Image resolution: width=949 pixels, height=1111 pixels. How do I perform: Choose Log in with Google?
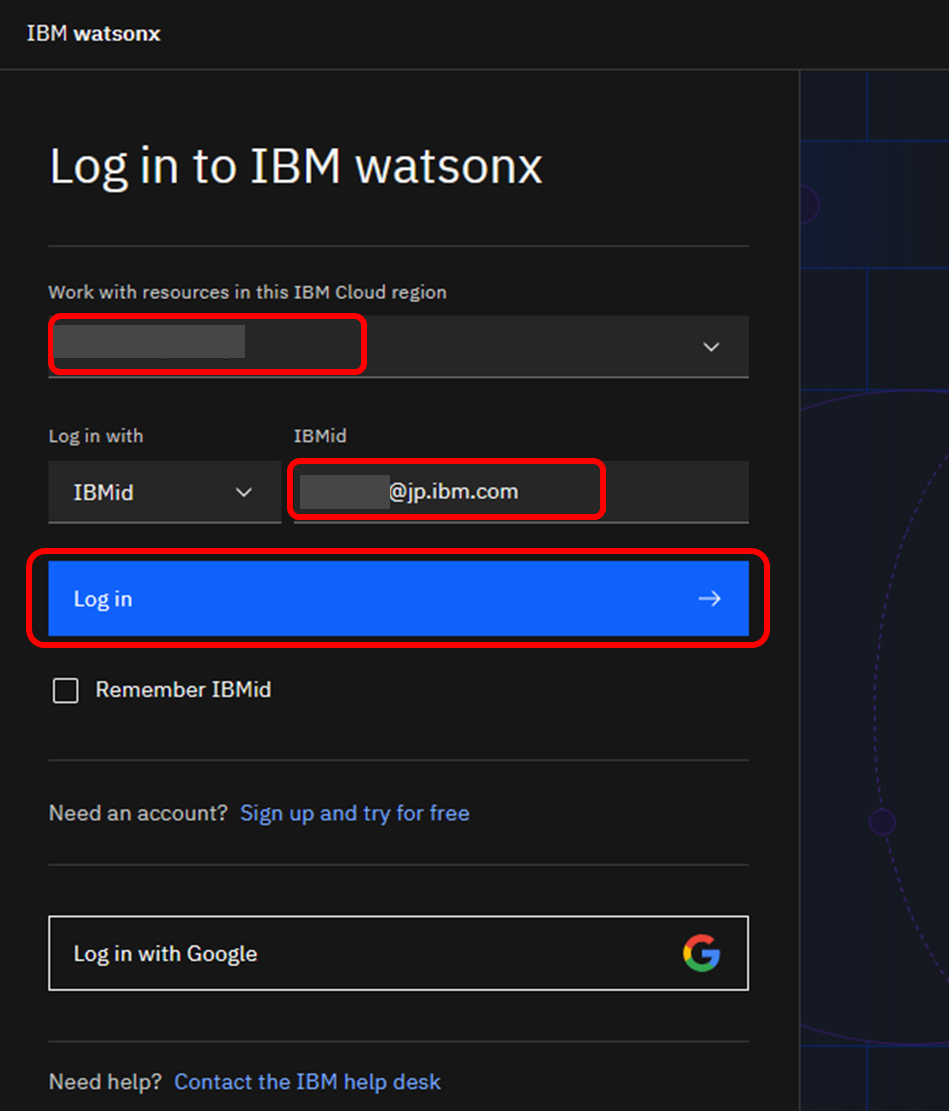point(398,954)
